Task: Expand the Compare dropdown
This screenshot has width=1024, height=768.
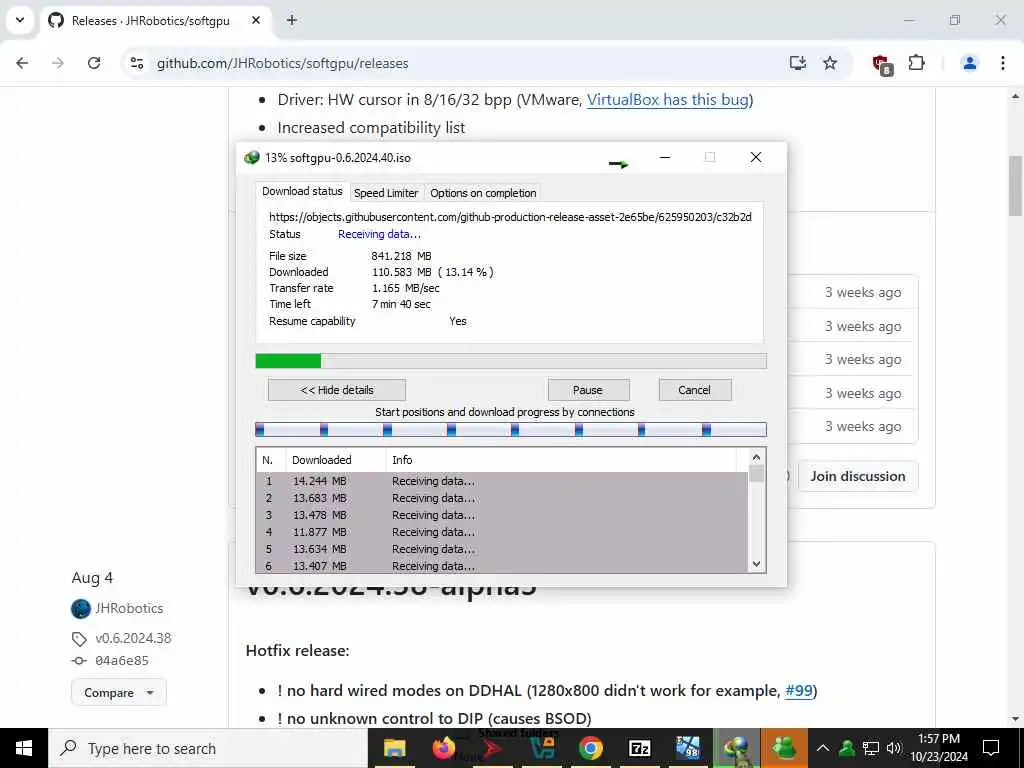Action: [x=119, y=692]
